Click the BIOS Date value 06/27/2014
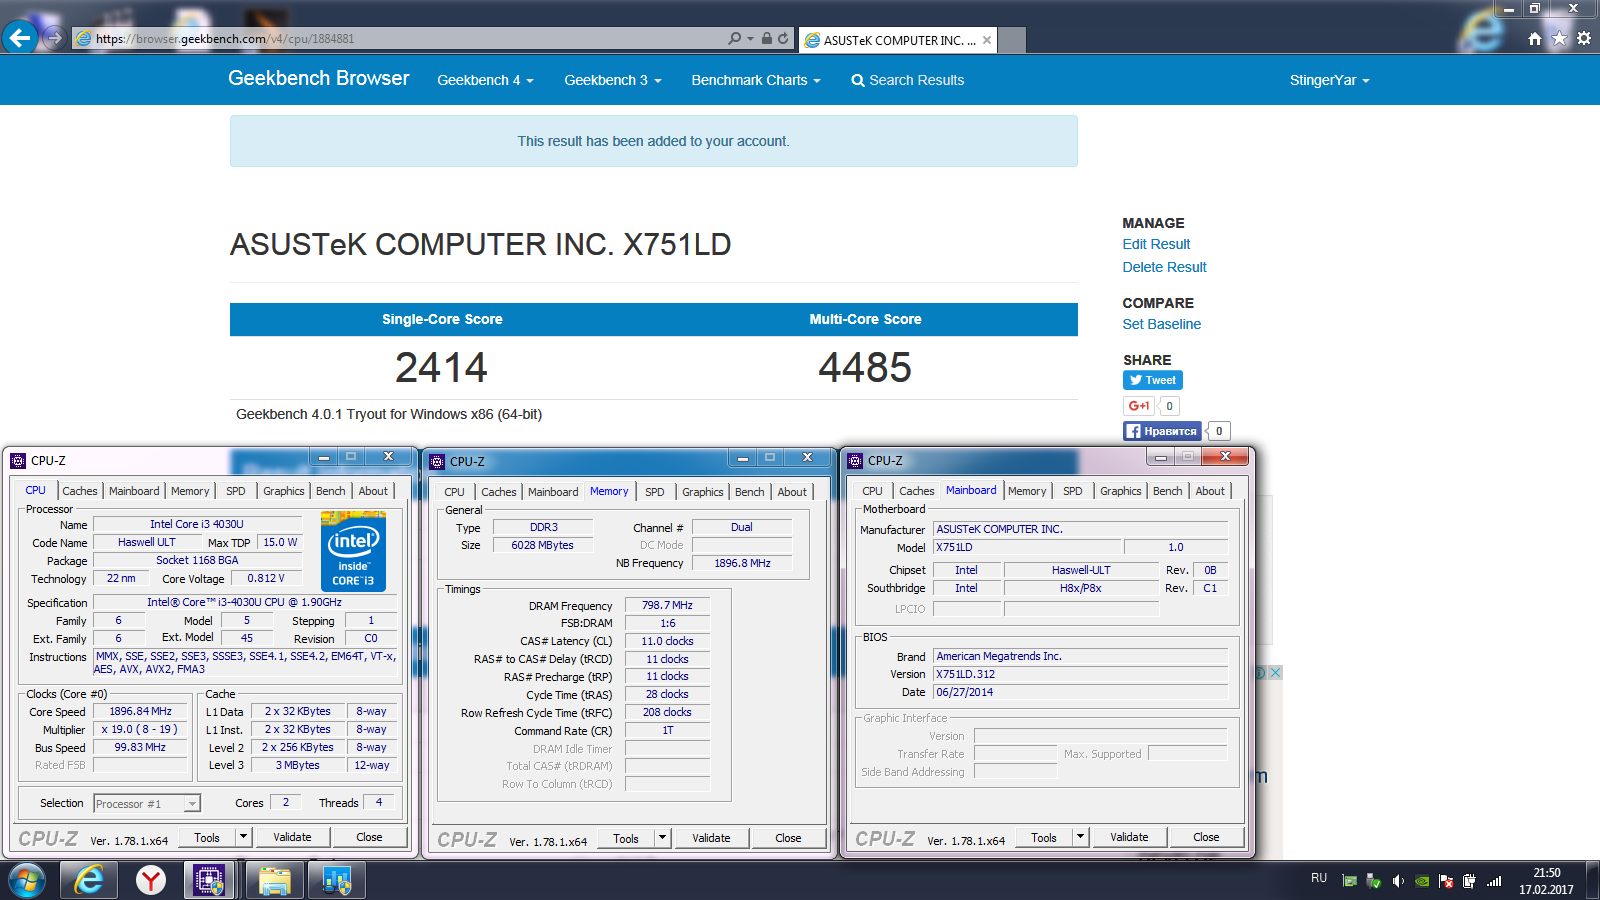 click(1080, 692)
